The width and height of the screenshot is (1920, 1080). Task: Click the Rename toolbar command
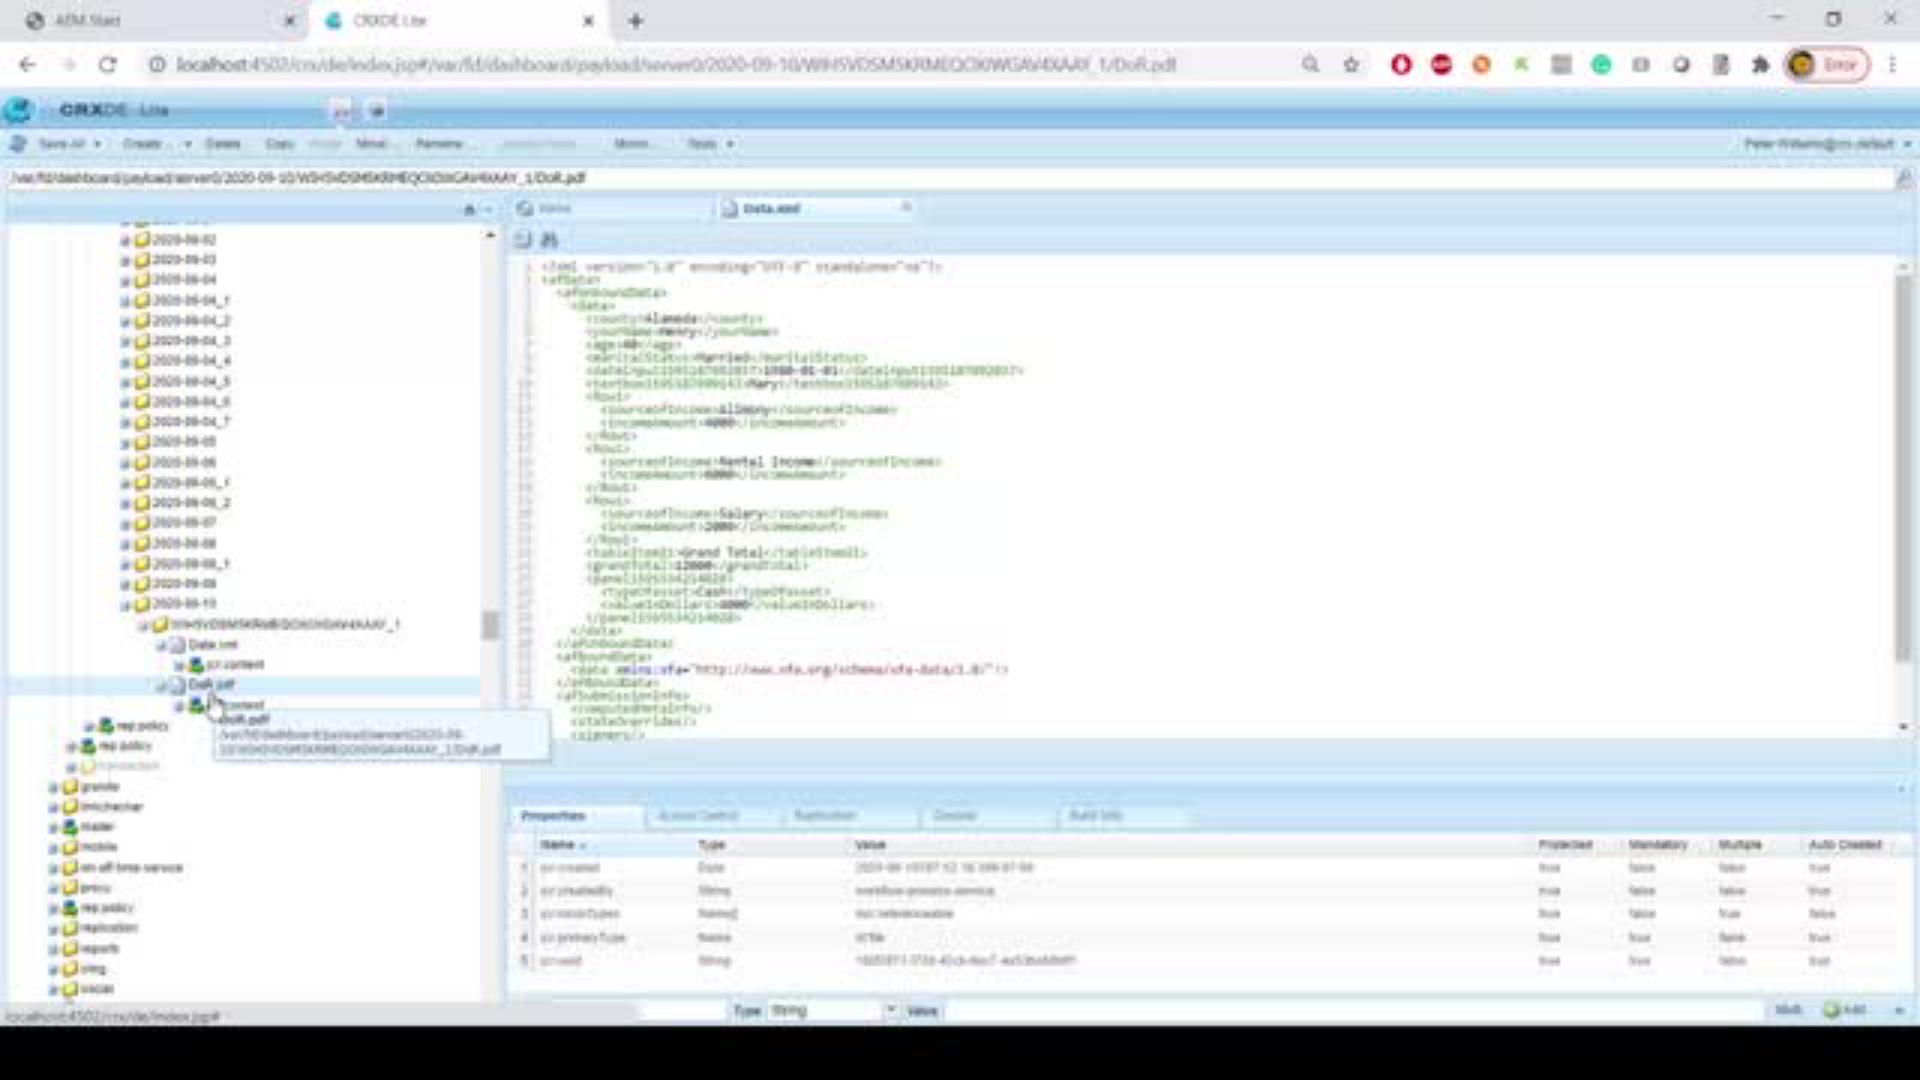441,143
